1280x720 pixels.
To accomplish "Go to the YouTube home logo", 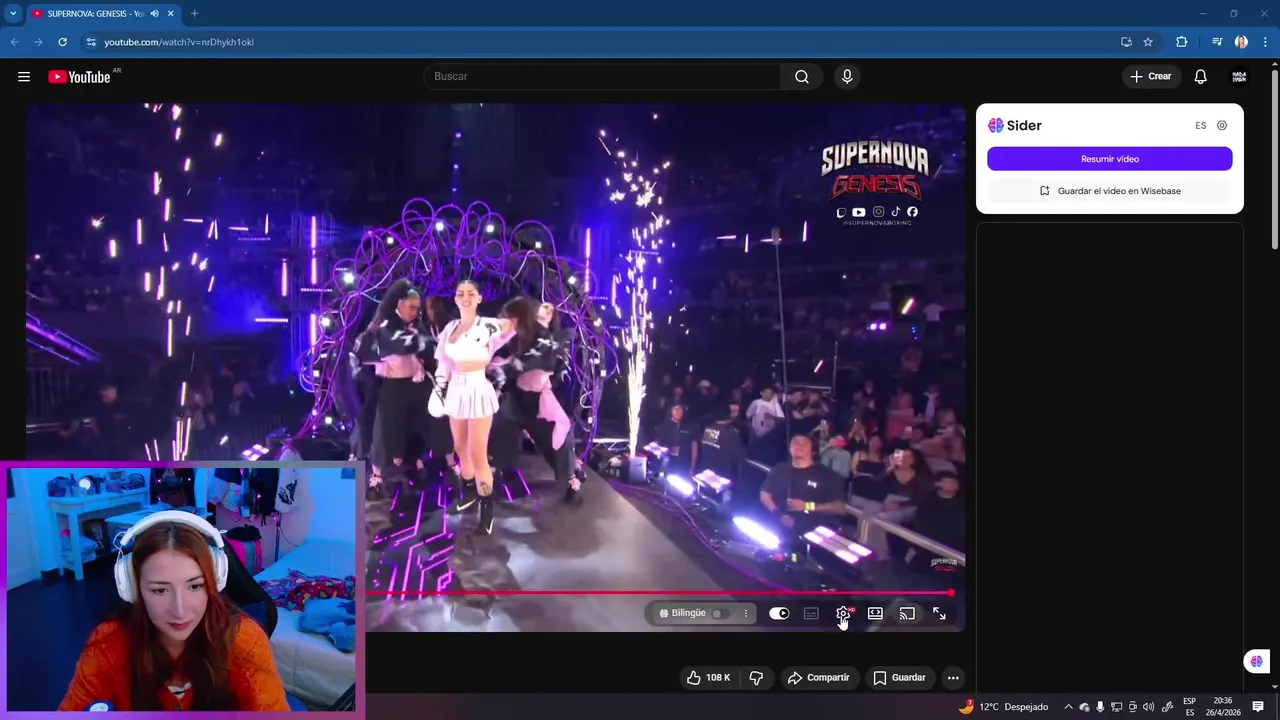I will pyautogui.click(x=79, y=77).
